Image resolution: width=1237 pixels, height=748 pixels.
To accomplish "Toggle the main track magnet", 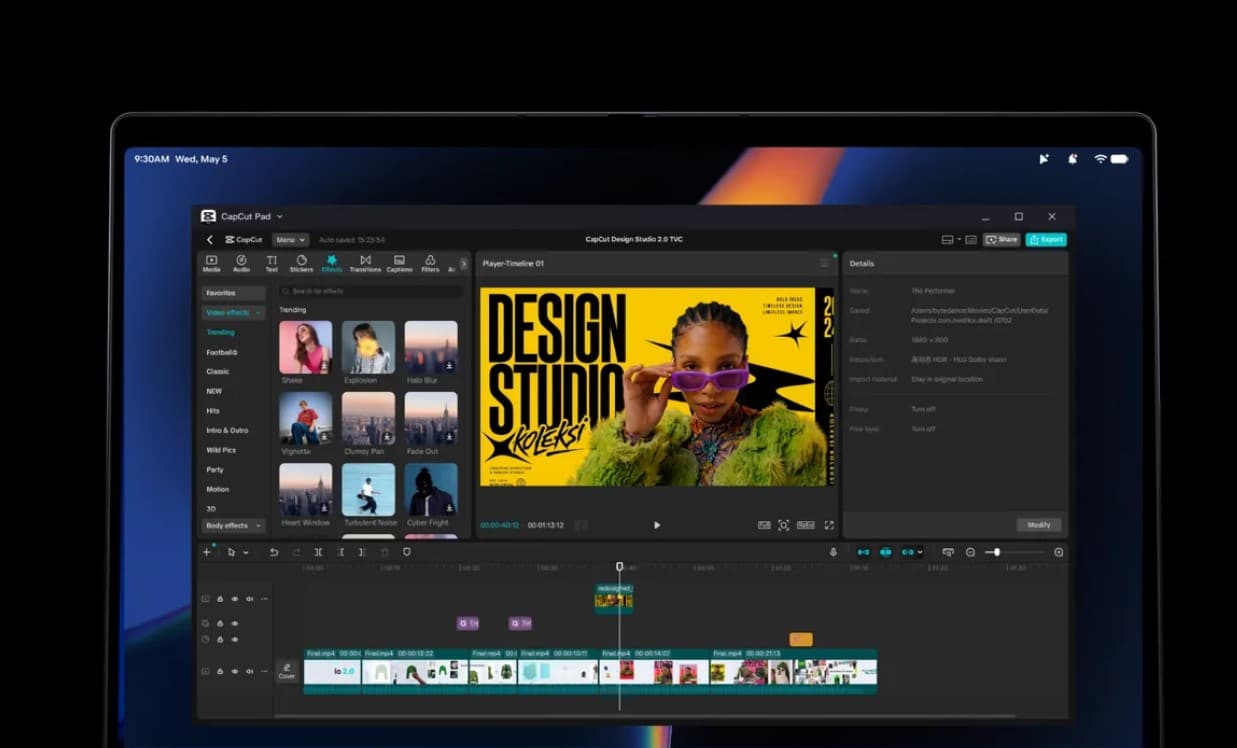I will click(x=863, y=552).
